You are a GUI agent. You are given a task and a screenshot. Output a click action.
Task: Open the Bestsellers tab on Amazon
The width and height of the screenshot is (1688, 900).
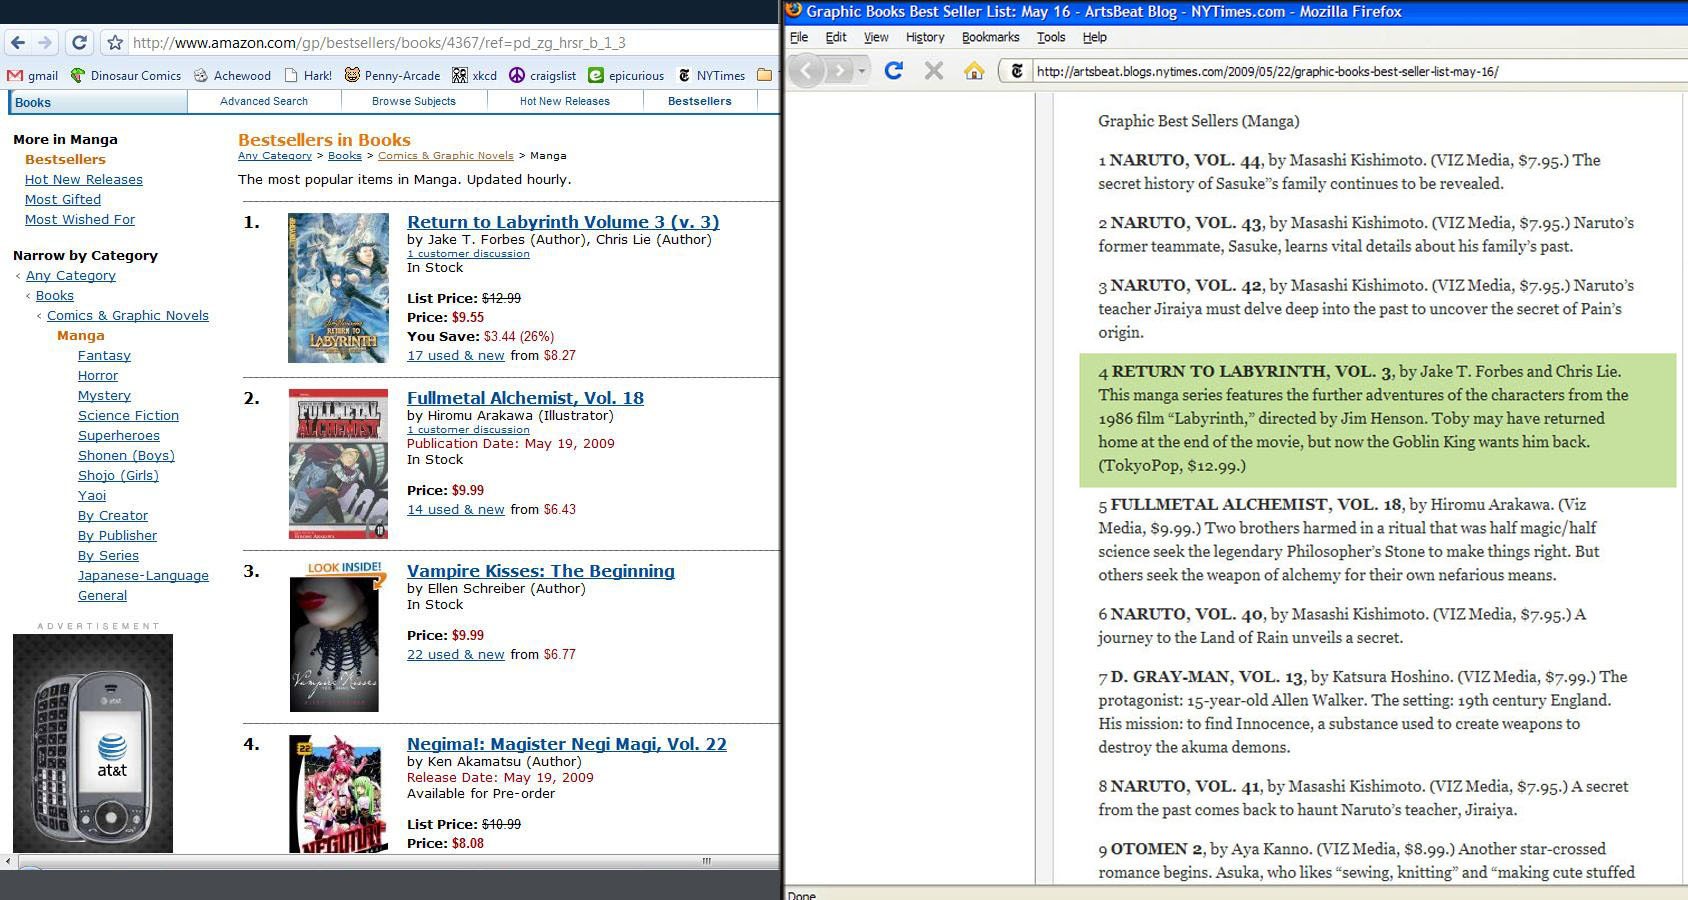[700, 101]
